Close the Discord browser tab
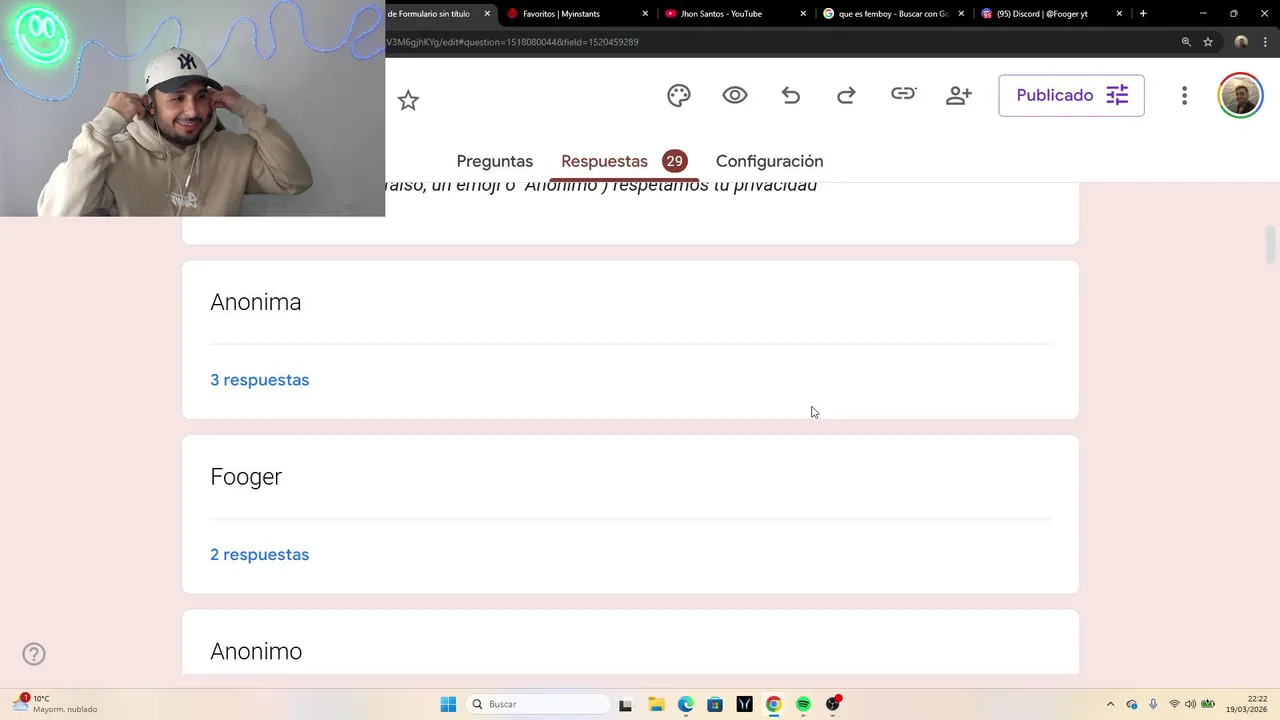1280x720 pixels. click(x=1119, y=14)
